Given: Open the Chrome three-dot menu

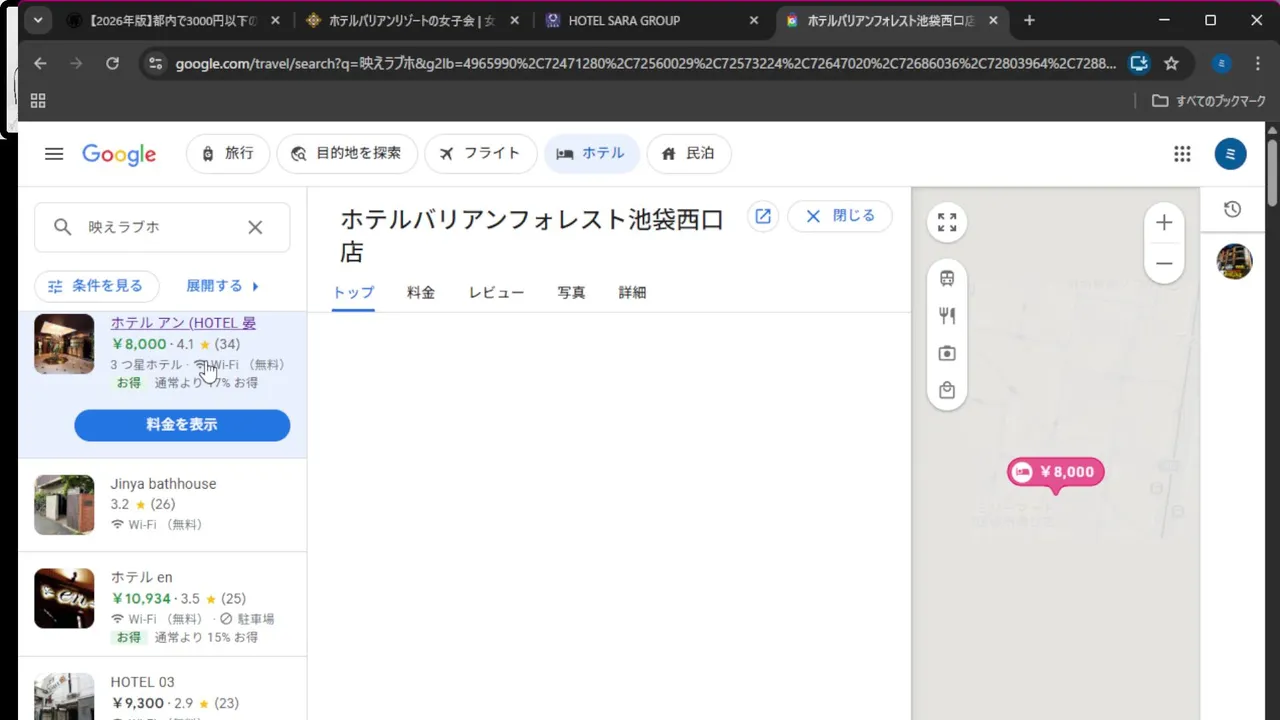Looking at the screenshot, I should click(x=1258, y=63).
